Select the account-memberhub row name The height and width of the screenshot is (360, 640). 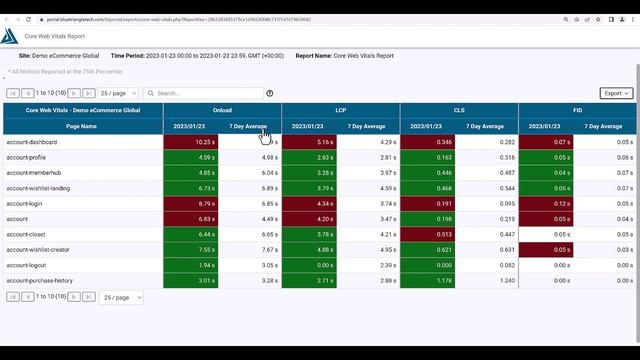tap(34, 173)
